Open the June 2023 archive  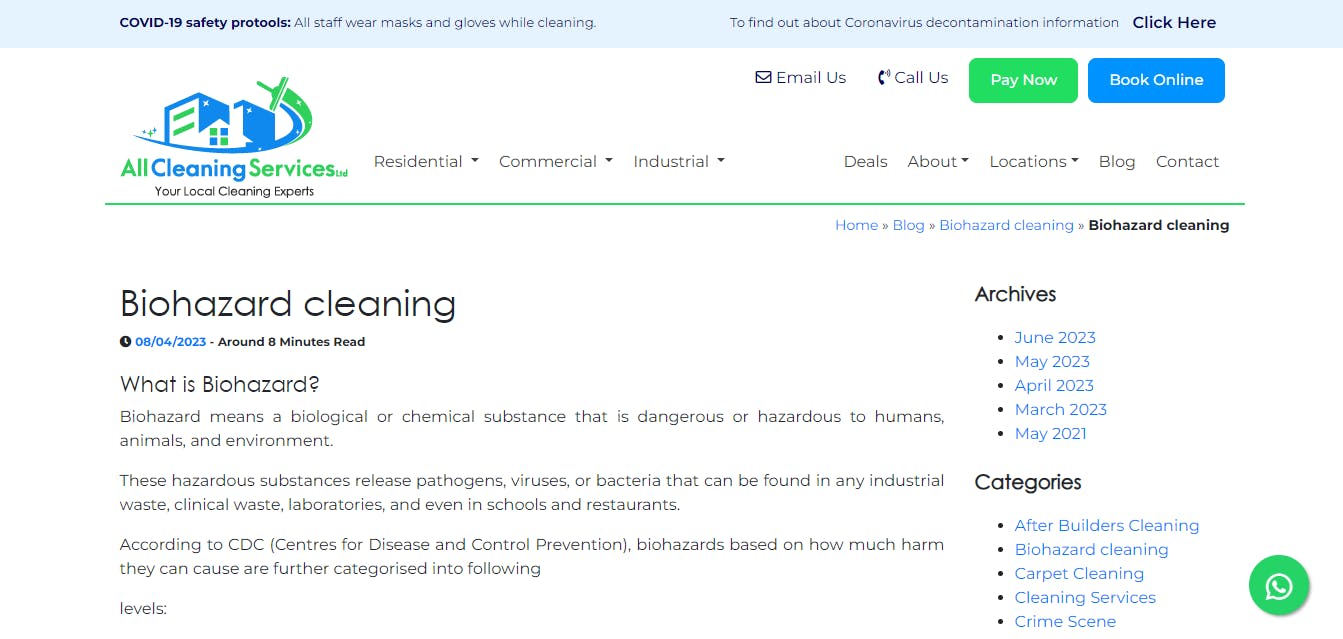tap(1055, 338)
